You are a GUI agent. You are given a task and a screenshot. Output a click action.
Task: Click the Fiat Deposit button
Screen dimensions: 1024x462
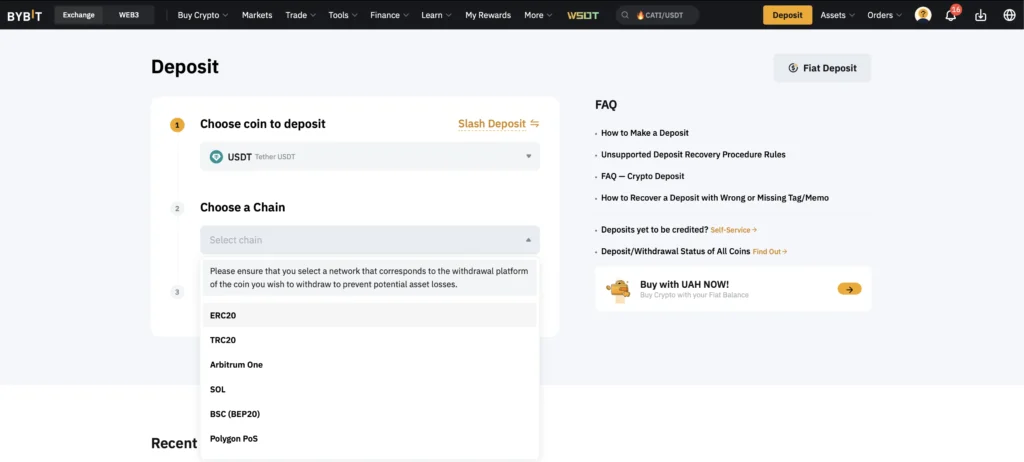[x=822, y=68]
